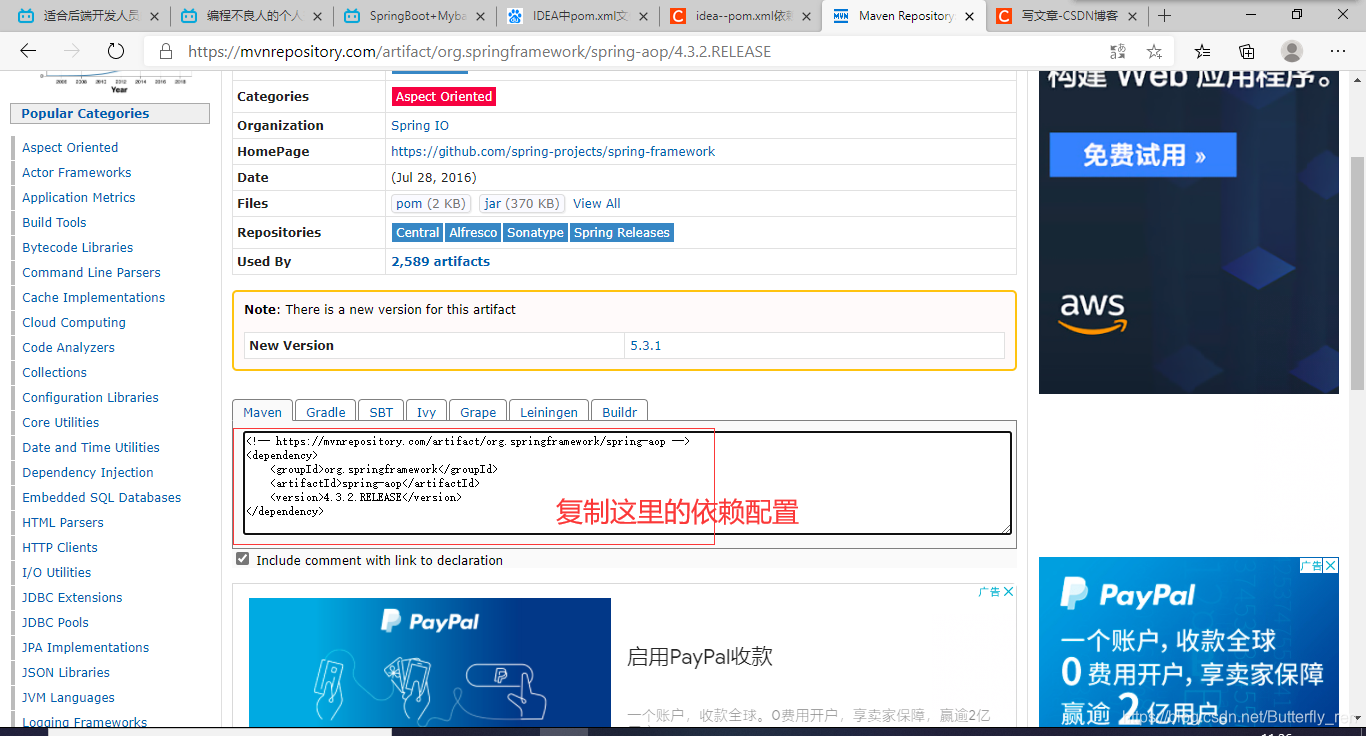The width and height of the screenshot is (1366, 736).
Task: Open the Alfresco repository tag
Action: (473, 232)
